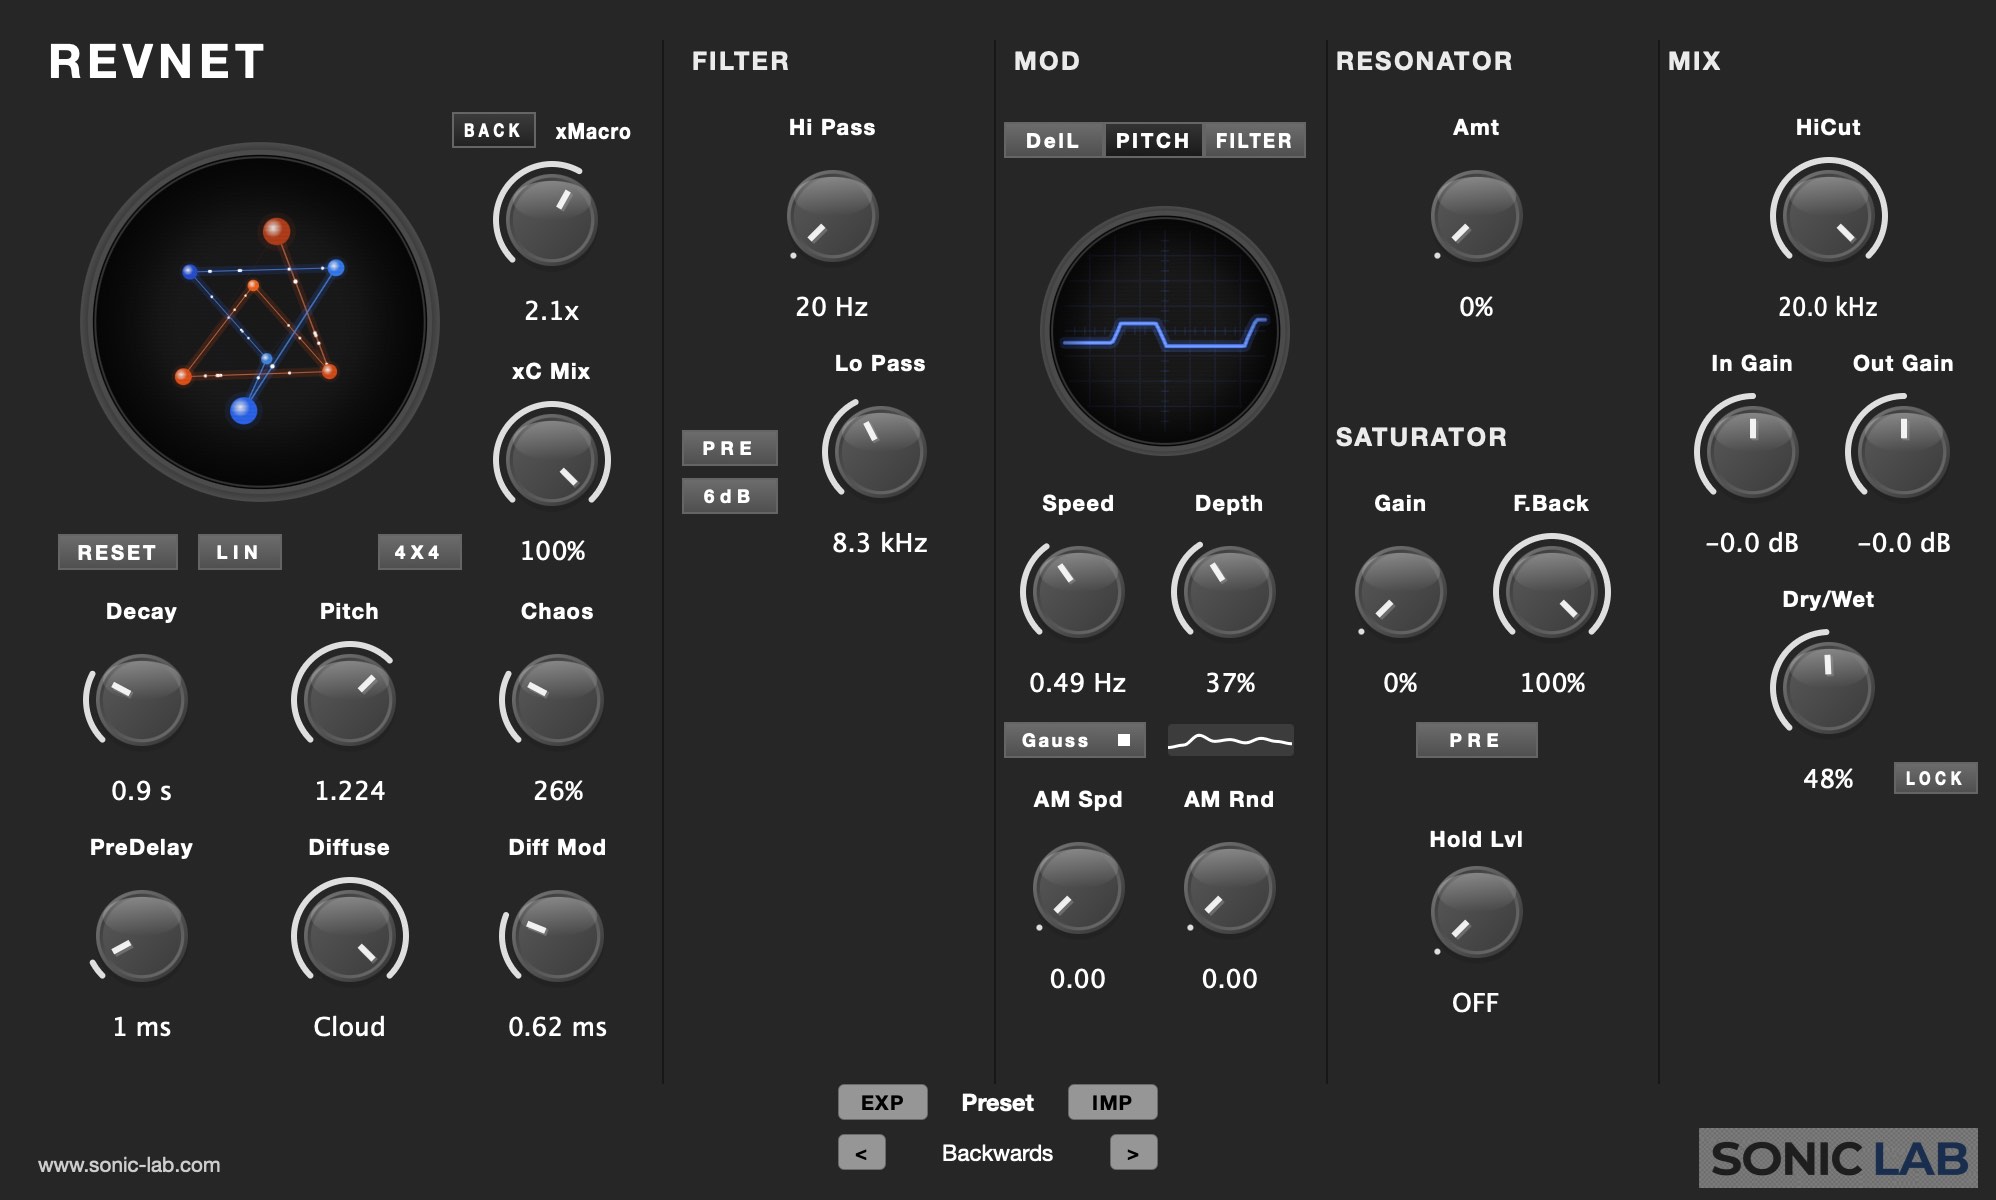This screenshot has height=1200, width=1996.
Task: Adjust the Mod Depth knob
Action: pyautogui.click(x=1227, y=591)
